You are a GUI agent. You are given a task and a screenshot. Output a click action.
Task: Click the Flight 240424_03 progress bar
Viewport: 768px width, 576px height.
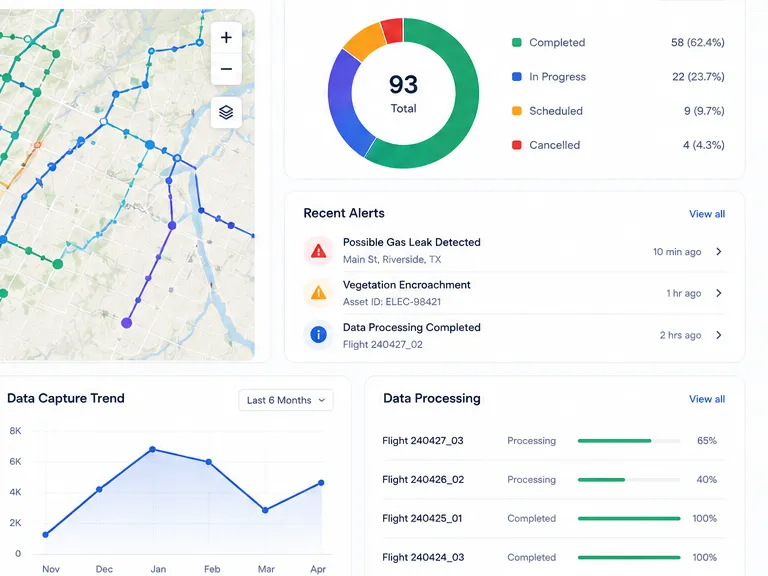click(629, 557)
